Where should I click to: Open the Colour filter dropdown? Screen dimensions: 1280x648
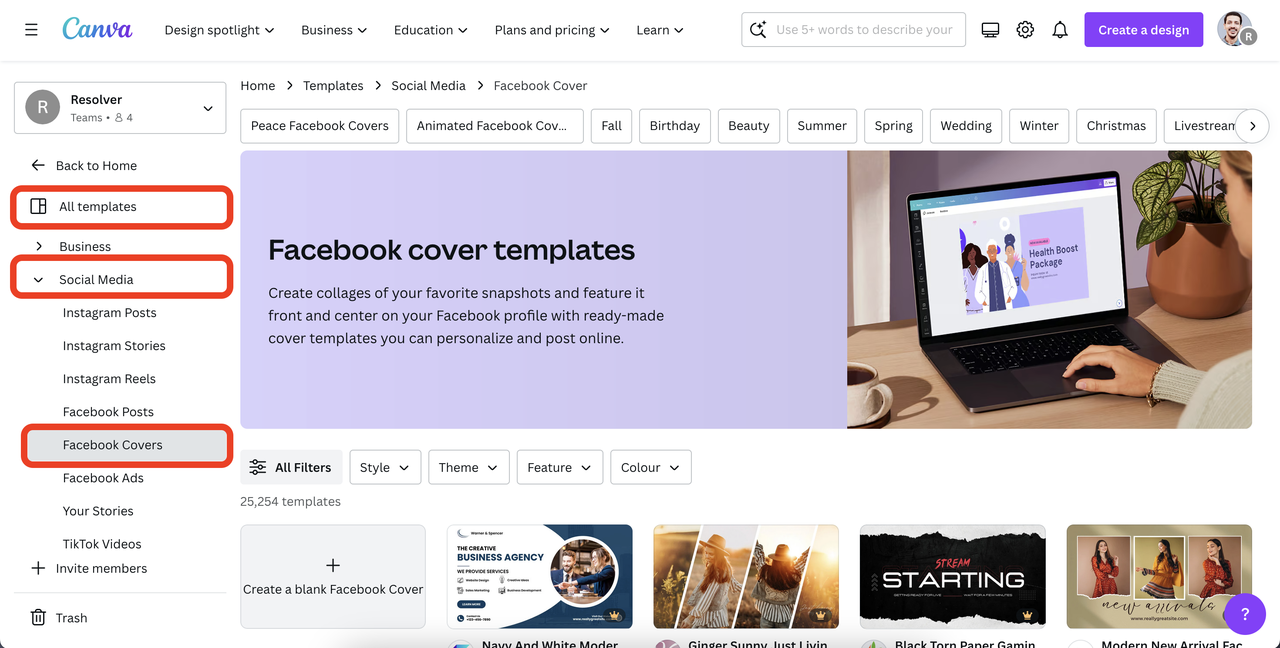pos(651,467)
